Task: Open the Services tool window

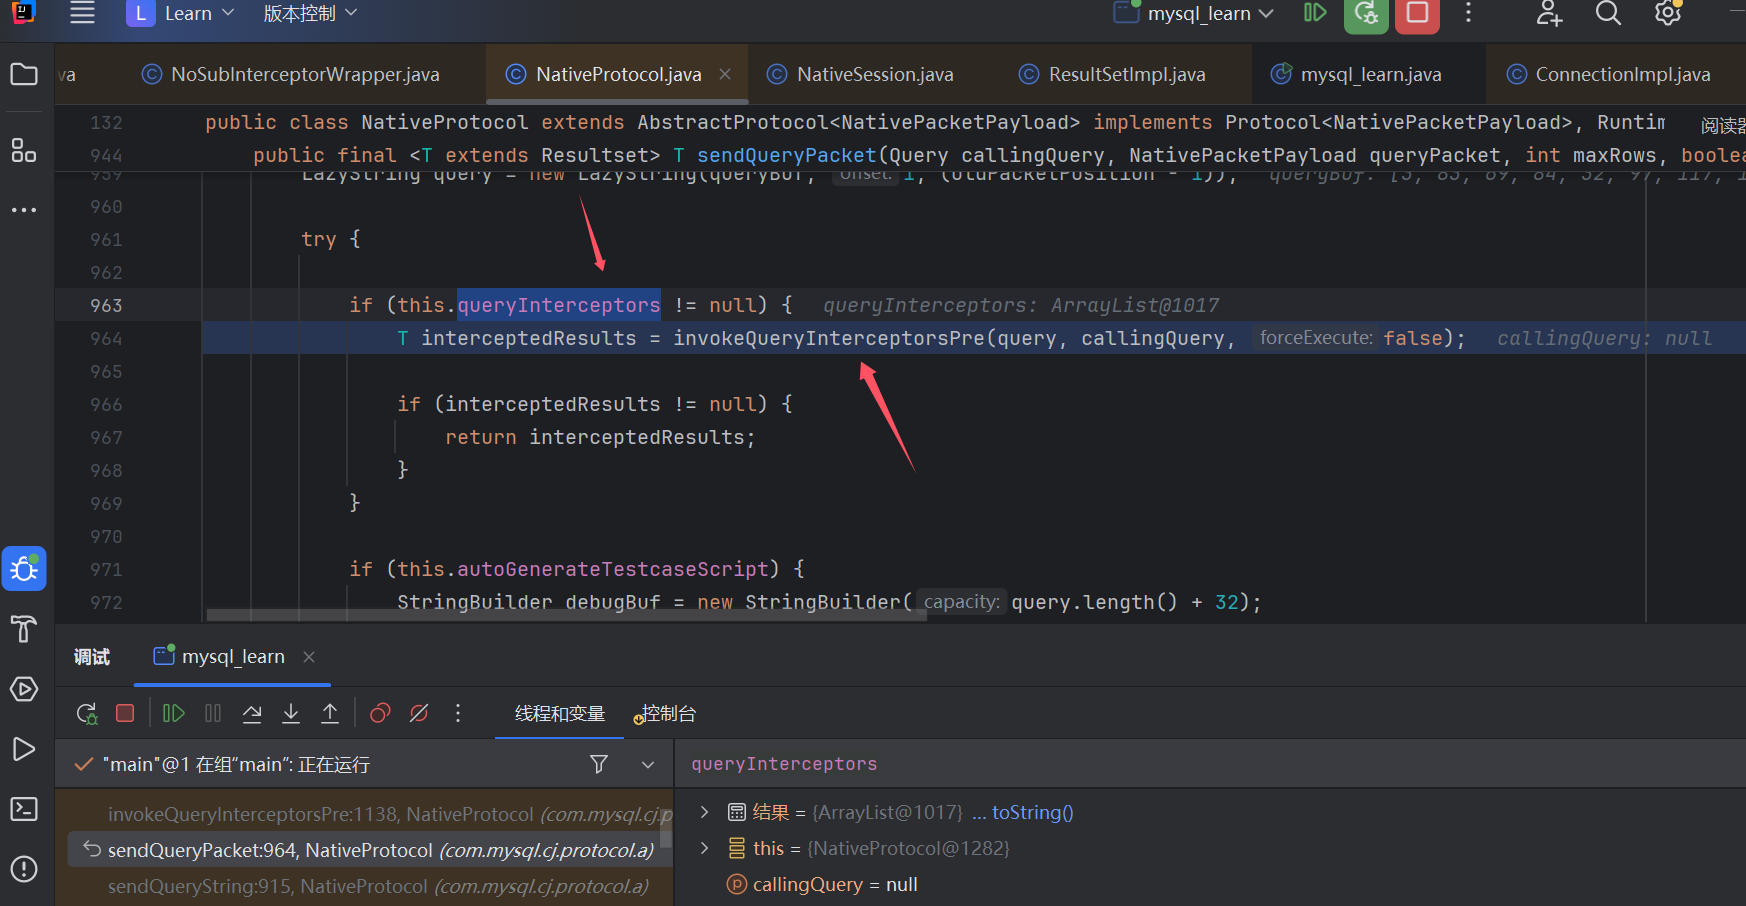Action: pyautogui.click(x=24, y=689)
